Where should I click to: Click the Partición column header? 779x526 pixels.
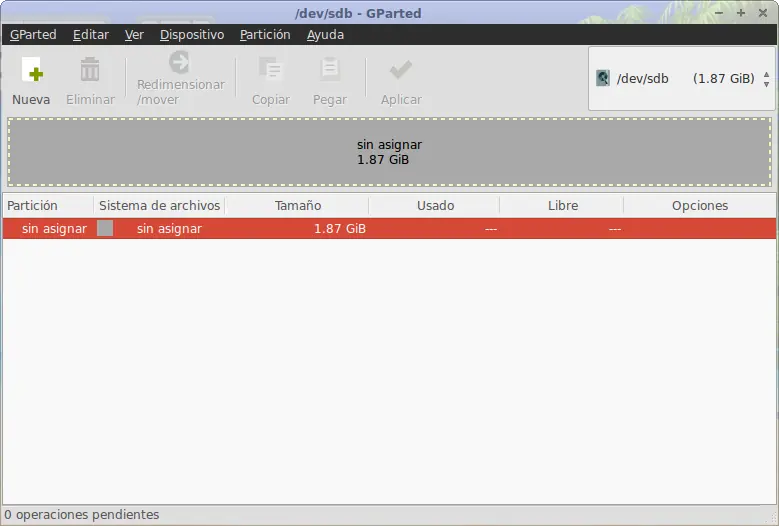pyautogui.click(x=48, y=206)
